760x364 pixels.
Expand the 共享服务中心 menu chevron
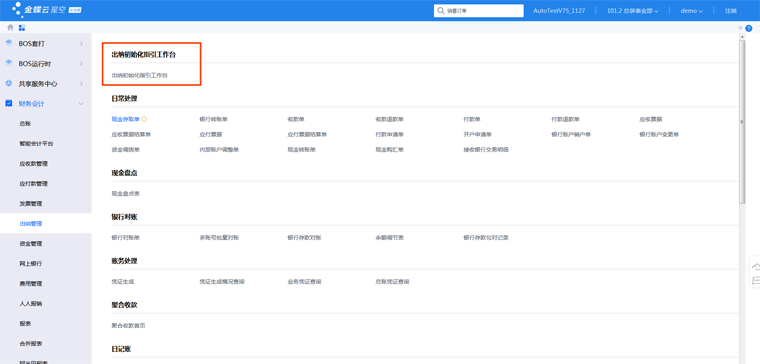[81, 83]
